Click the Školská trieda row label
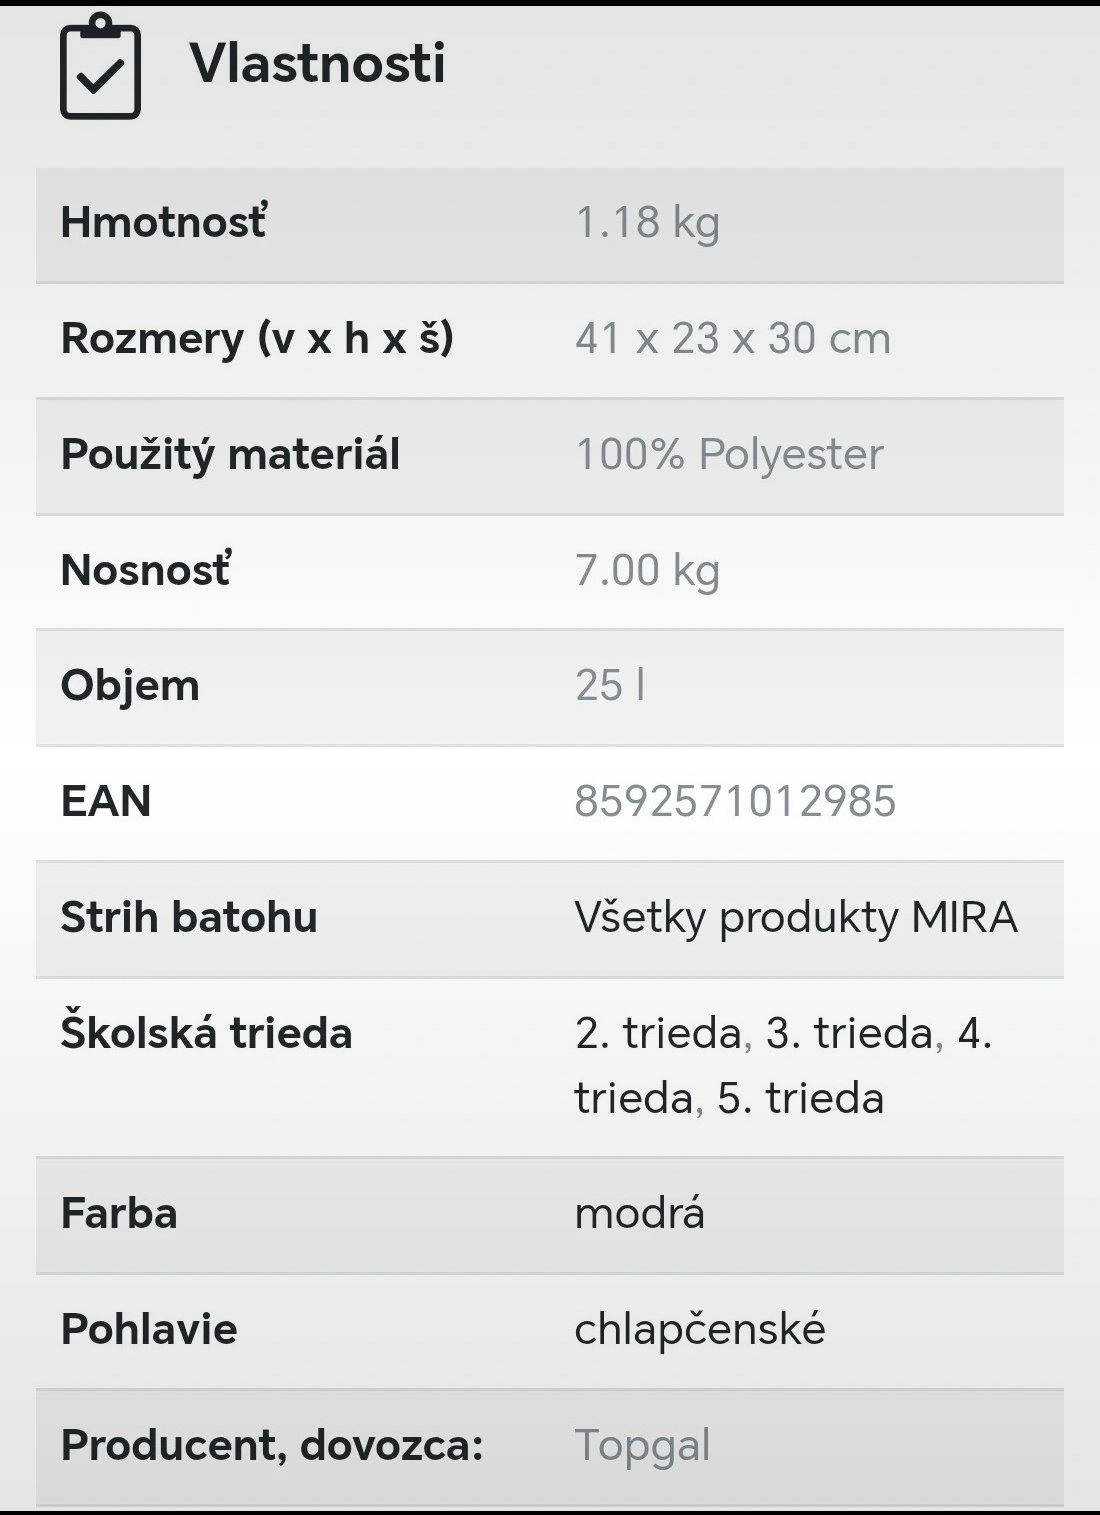The width and height of the screenshot is (1100, 1515). click(206, 1033)
